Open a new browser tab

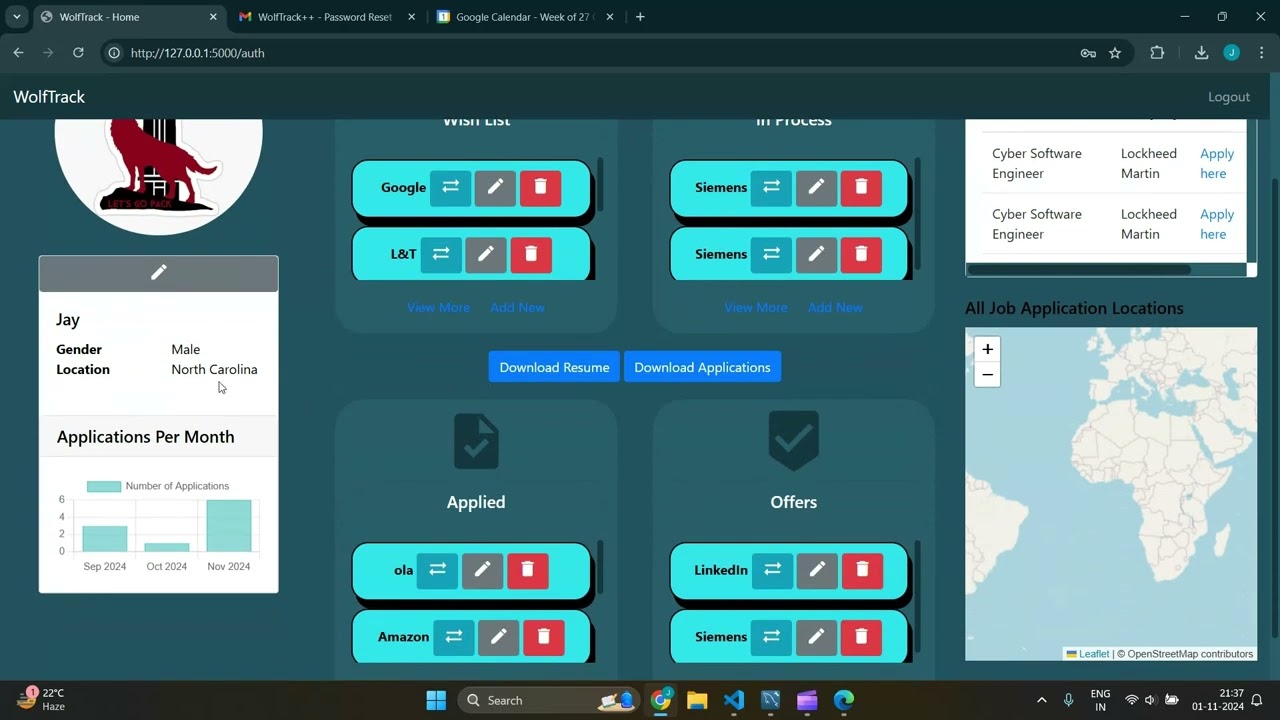(x=640, y=17)
